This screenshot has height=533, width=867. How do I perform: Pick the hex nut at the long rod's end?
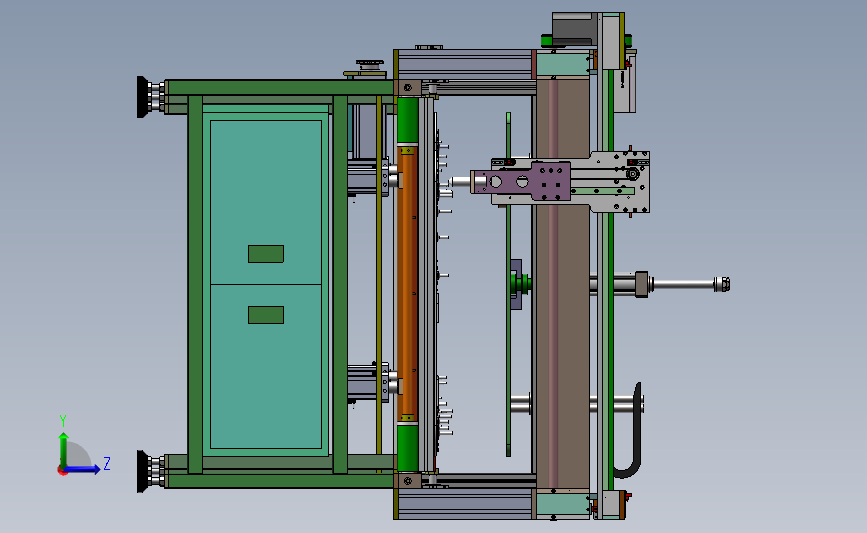click(722, 284)
